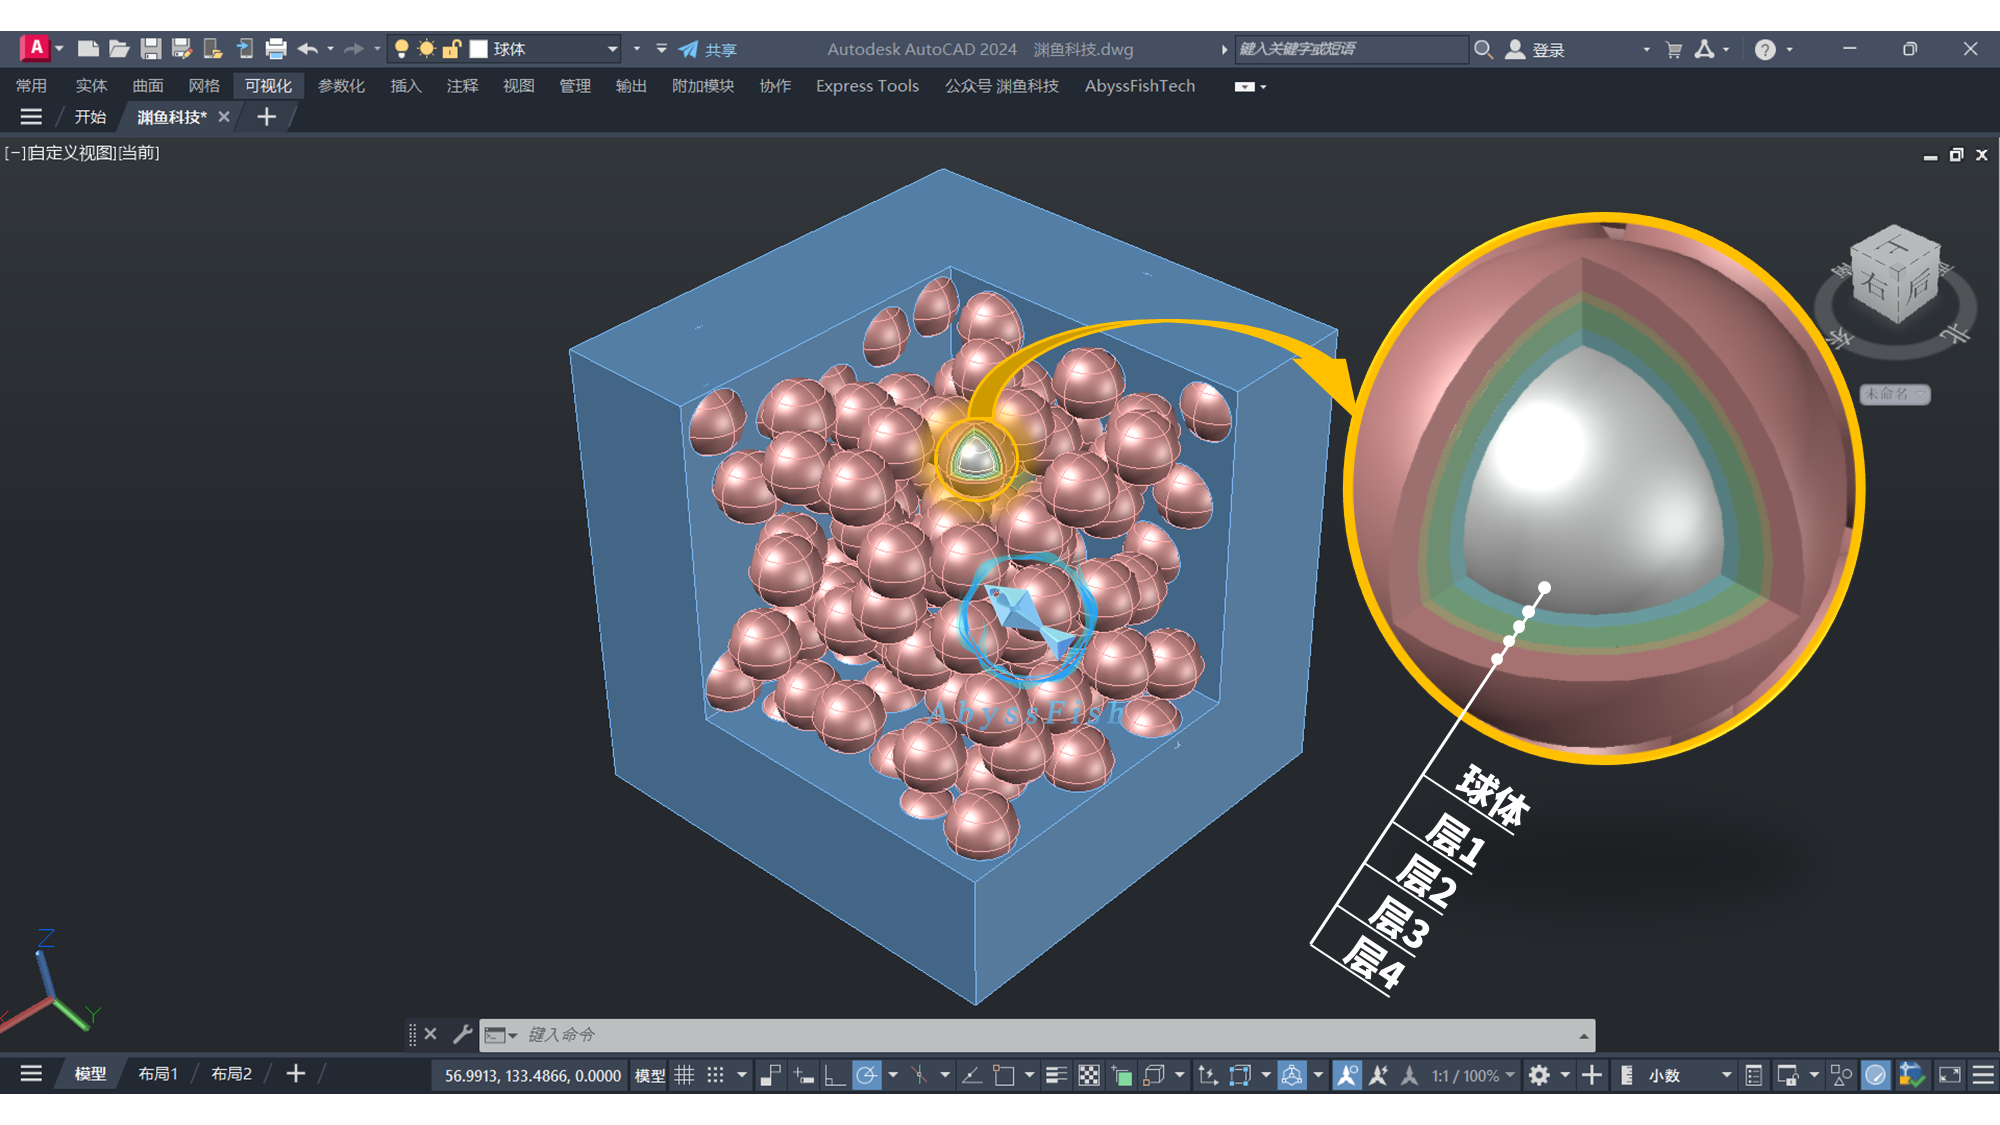The height and width of the screenshot is (1125, 2000).
Task: Click the viewport label [-] controls
Action: tap(15, 153)
